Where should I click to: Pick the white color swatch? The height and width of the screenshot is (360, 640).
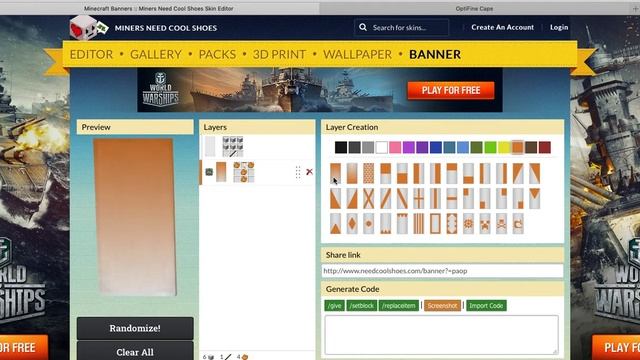[x=381, y=147]
